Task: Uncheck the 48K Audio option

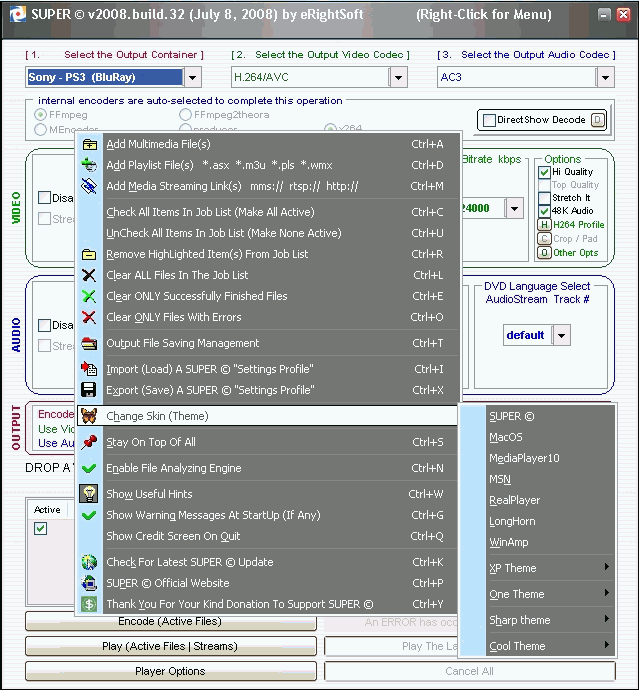Action: [x=545, y=211]
